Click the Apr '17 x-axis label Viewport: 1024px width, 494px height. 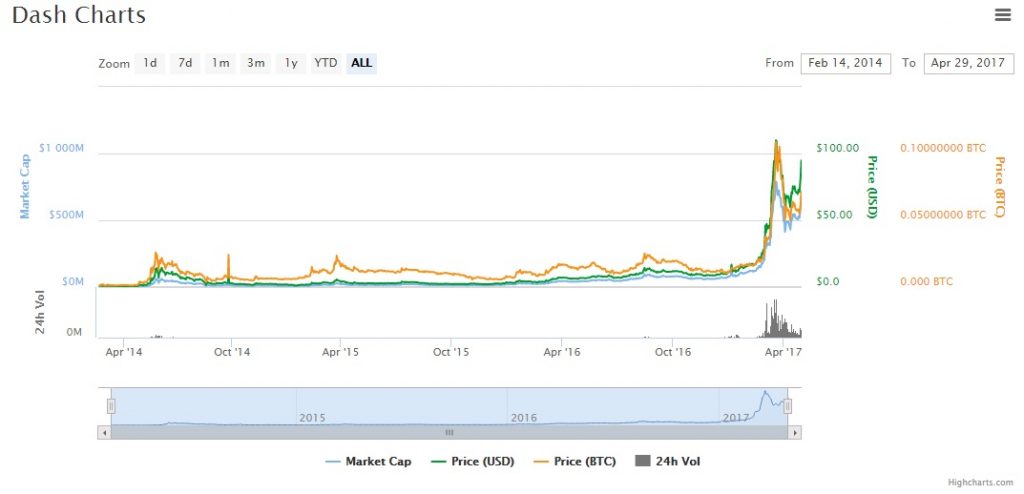(783, 352)
